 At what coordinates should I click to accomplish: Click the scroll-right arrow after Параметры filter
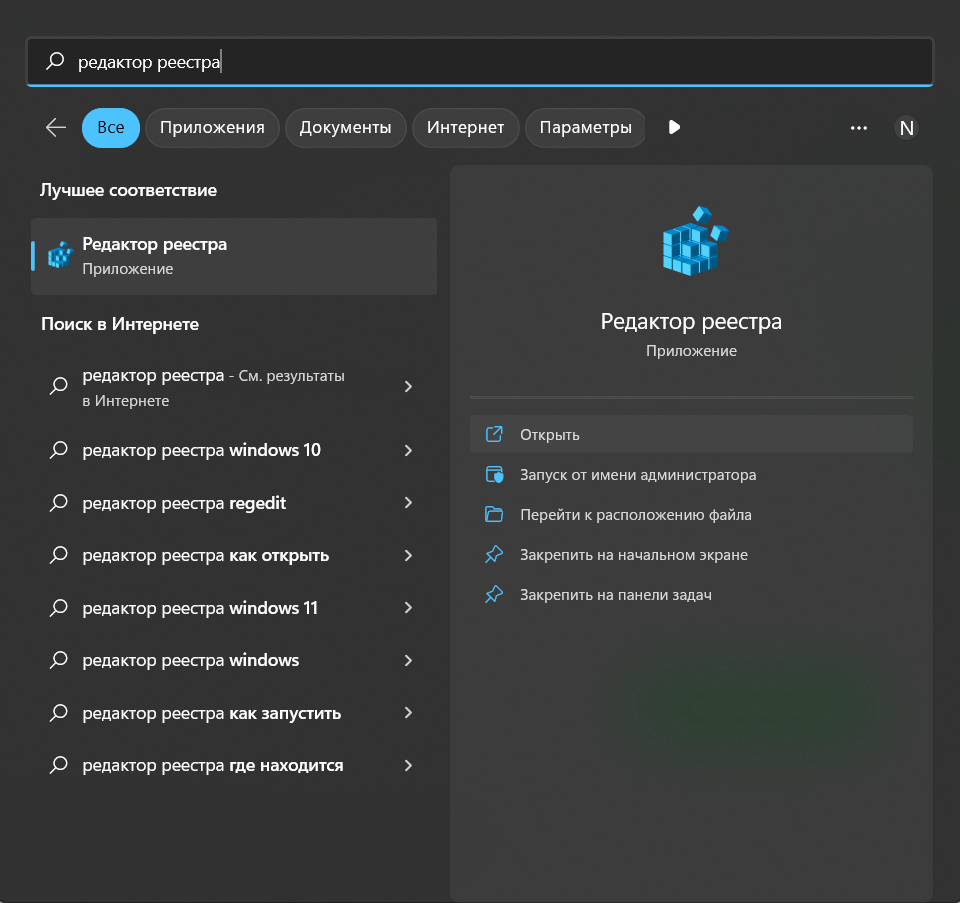tap(674, 127)
